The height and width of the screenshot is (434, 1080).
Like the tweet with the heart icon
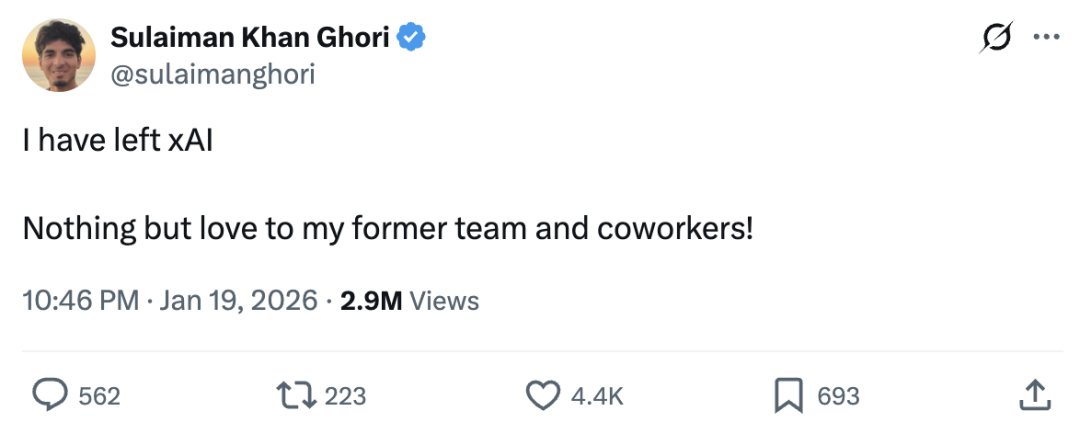(543, 396)
